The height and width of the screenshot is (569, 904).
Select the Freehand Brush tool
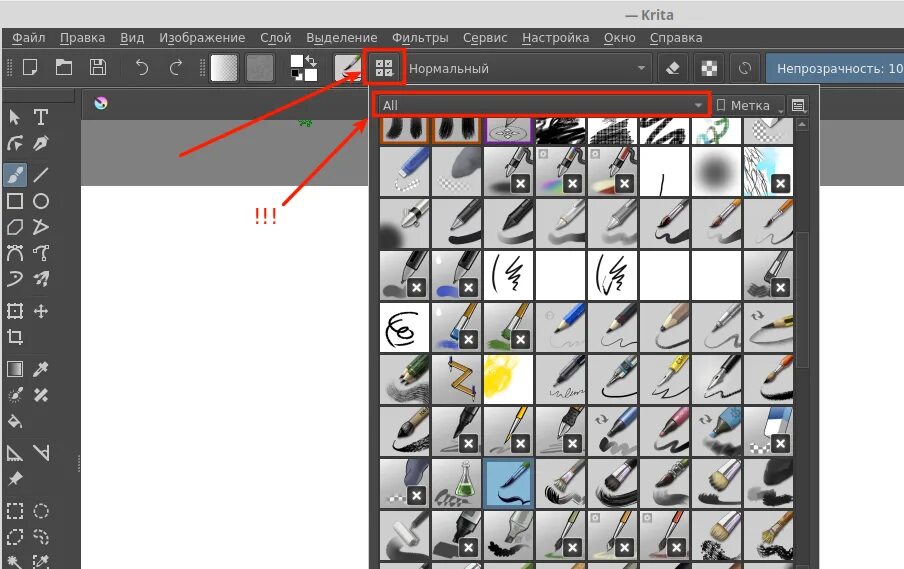(15, 174)
